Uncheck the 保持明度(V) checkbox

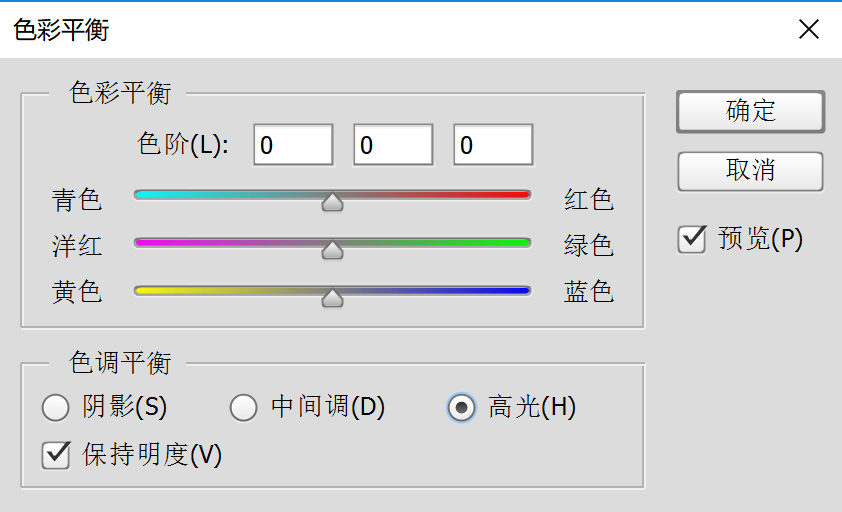pos(55,455)
